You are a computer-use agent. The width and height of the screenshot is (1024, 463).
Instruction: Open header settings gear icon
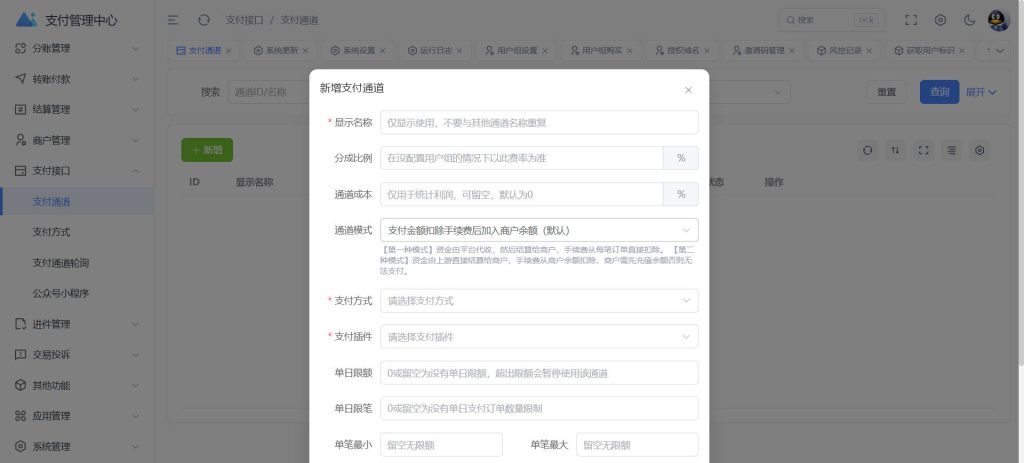tap(940, 20)
